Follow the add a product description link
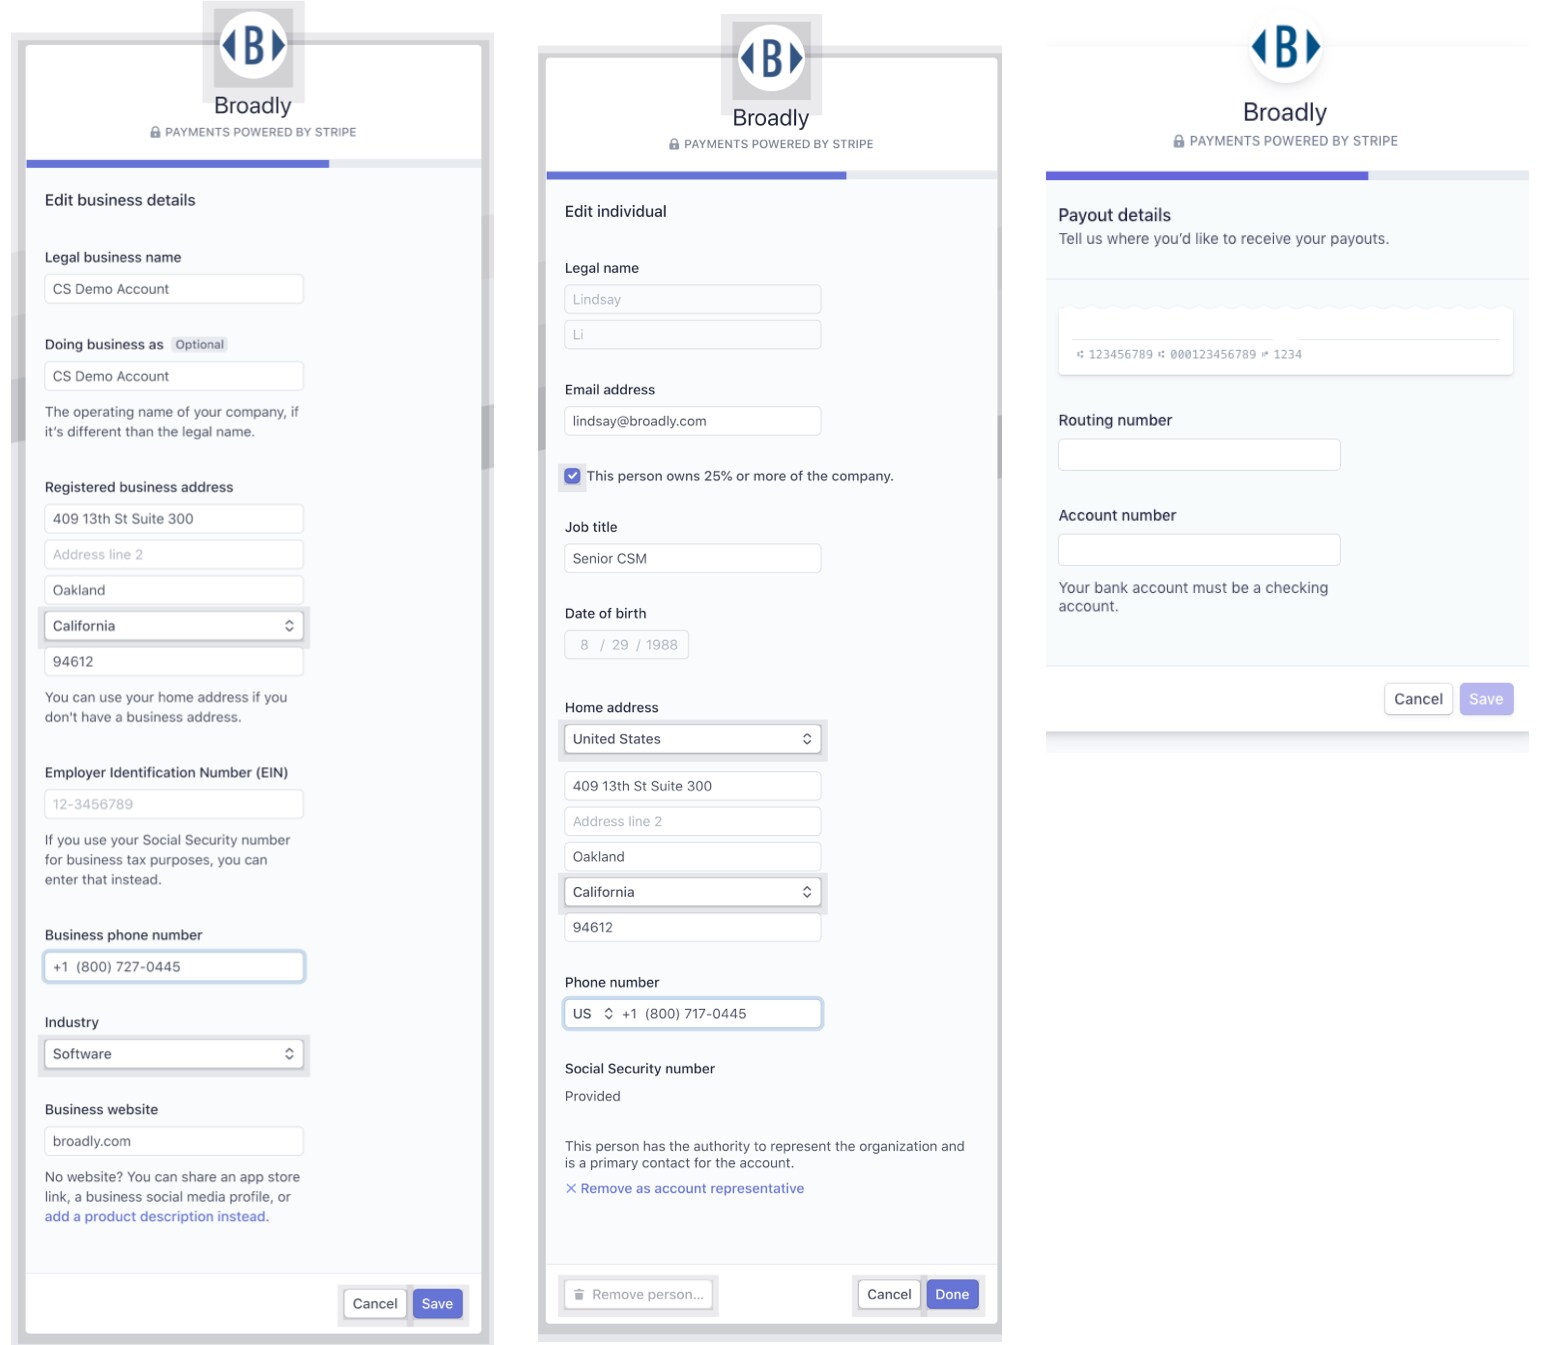The width and height of the screenshot is (1542, 1345). (156, 1217)
